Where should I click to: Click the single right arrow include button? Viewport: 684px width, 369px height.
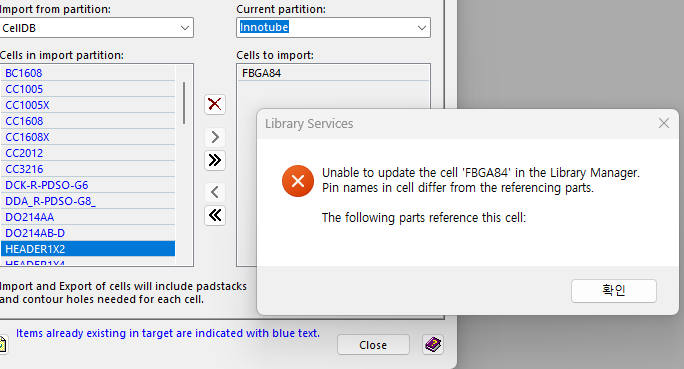(x=215, y=137)
